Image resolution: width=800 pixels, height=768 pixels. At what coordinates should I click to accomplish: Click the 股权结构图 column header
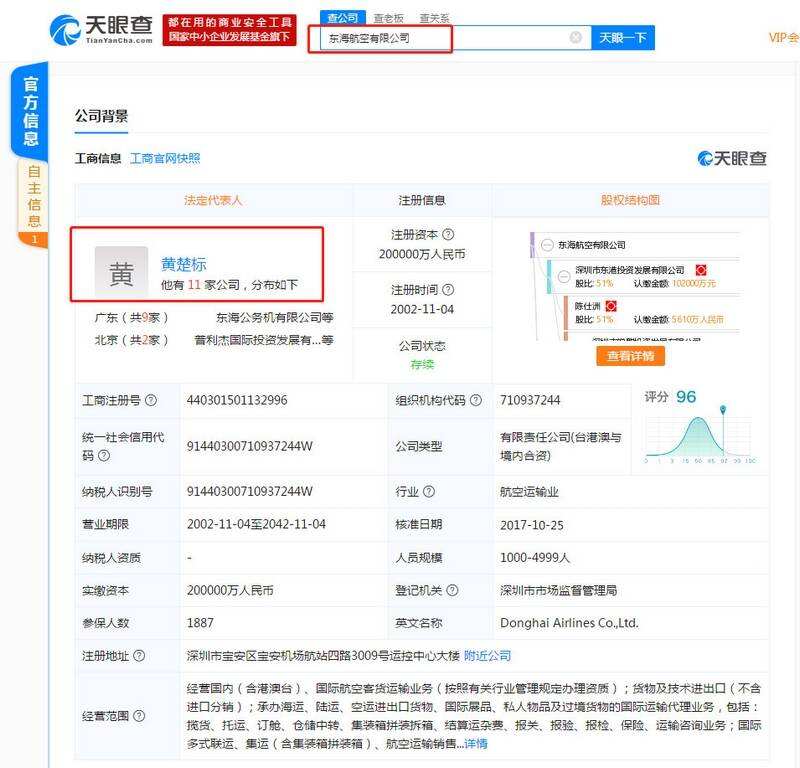[630, 200]
